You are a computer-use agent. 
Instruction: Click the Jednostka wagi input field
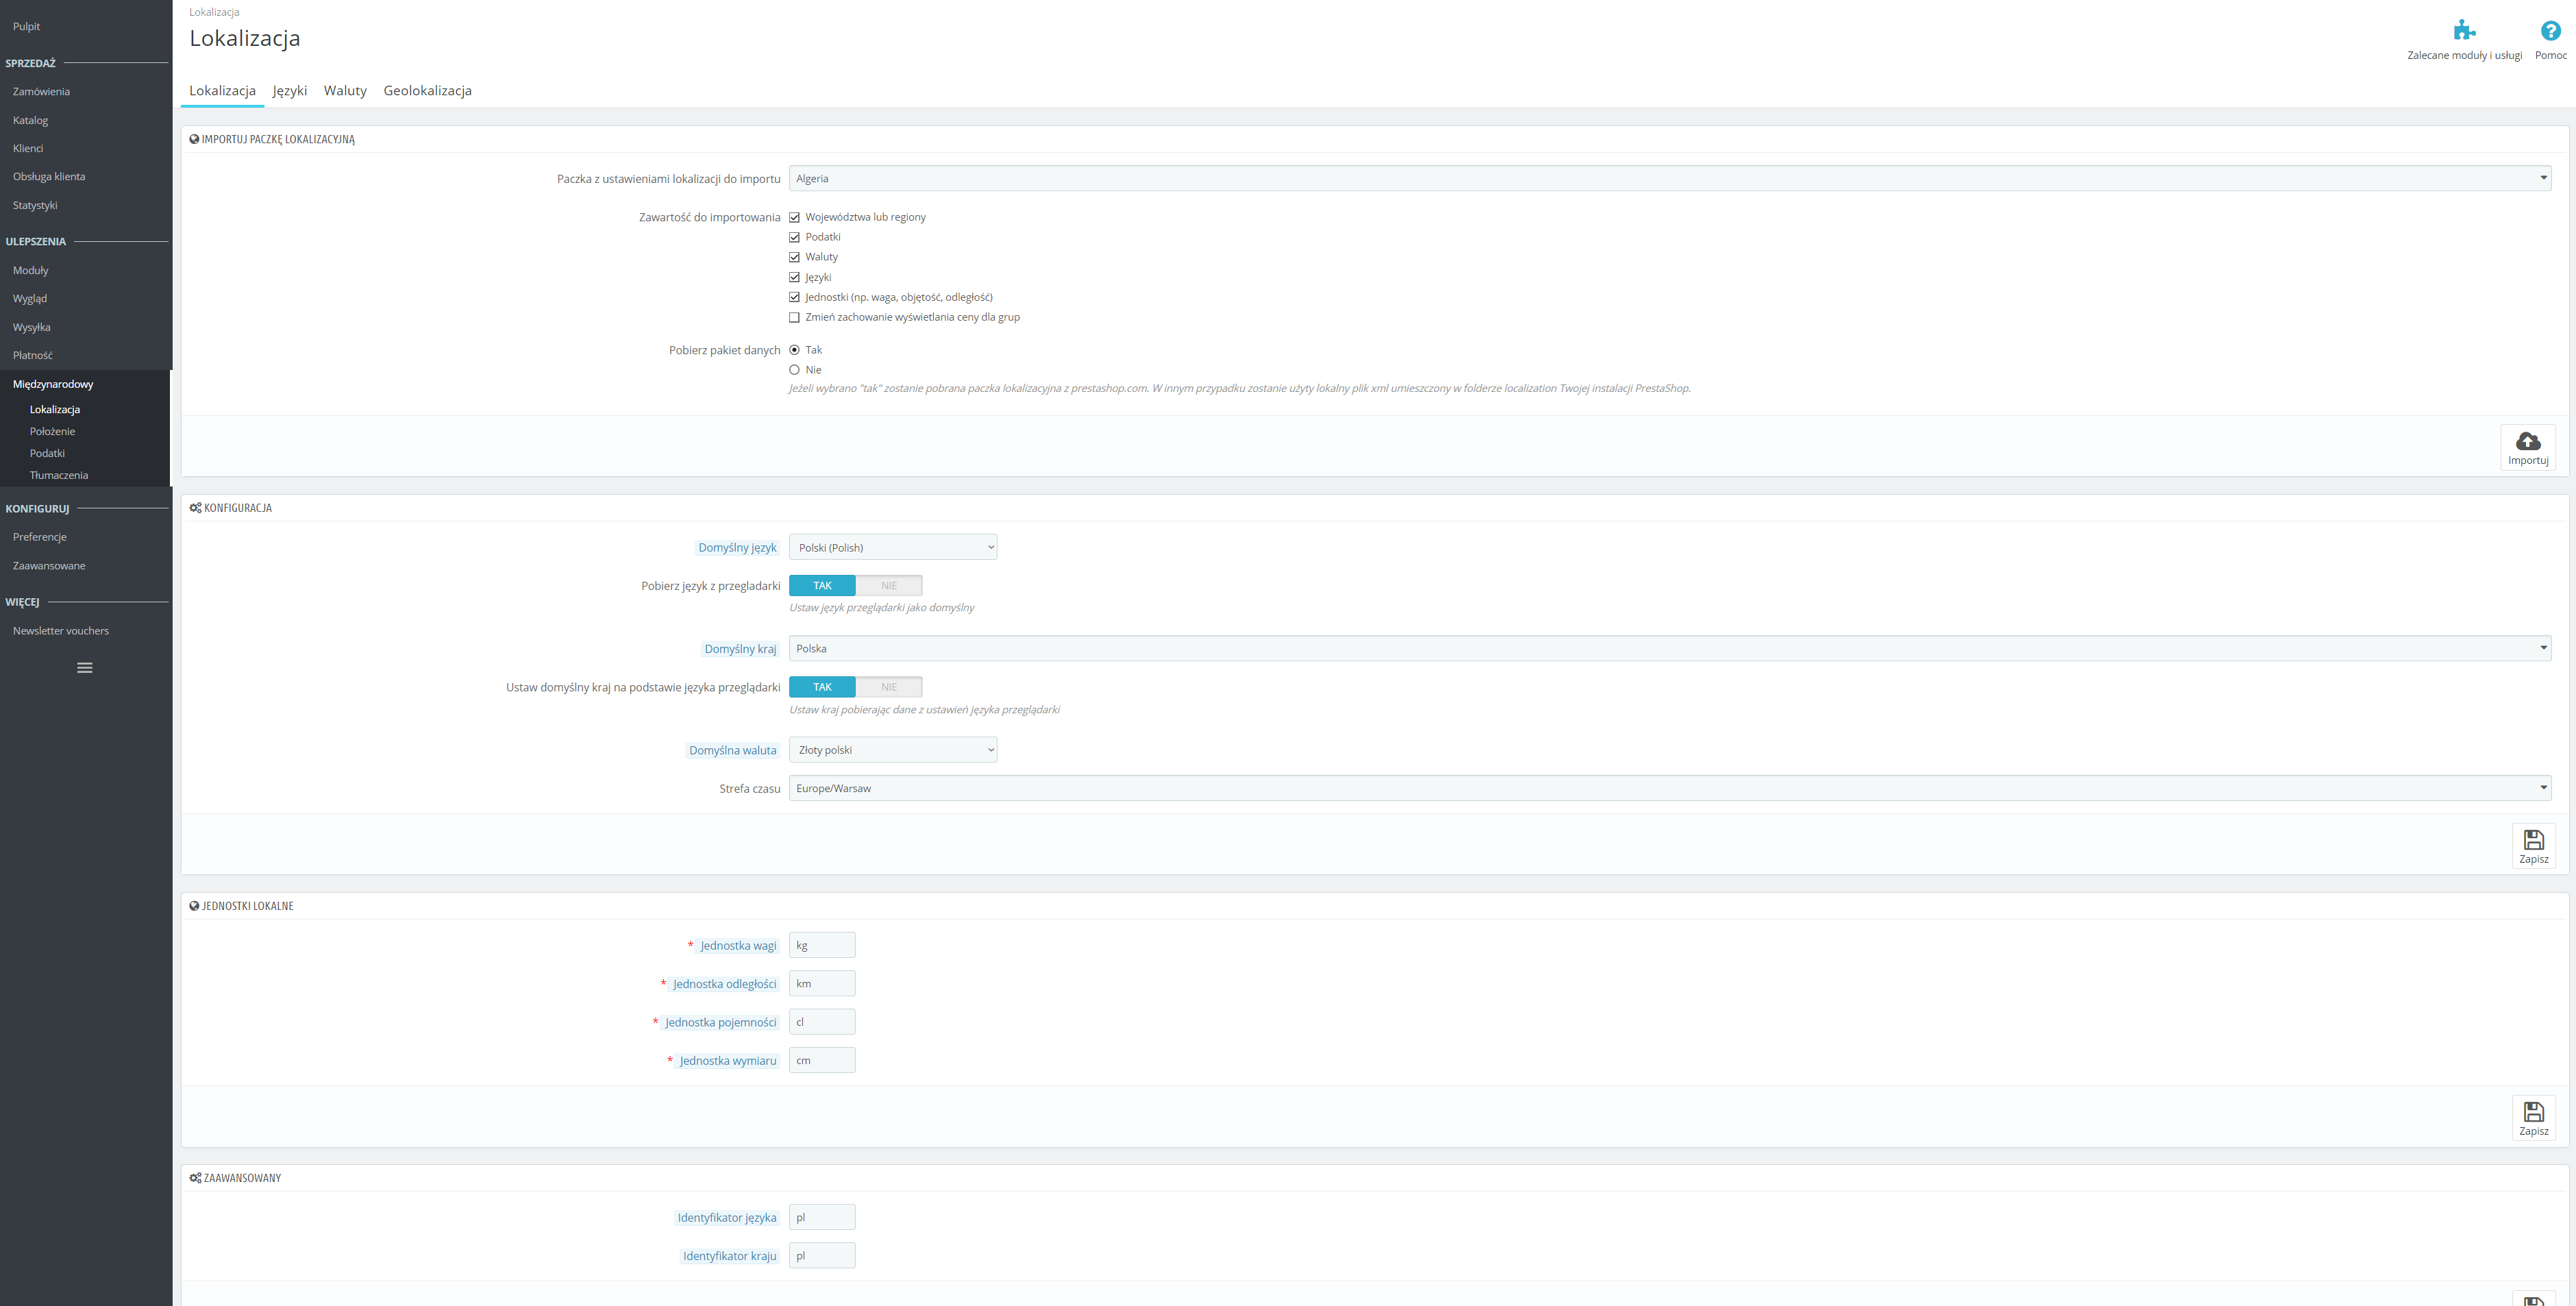point(821,945)
